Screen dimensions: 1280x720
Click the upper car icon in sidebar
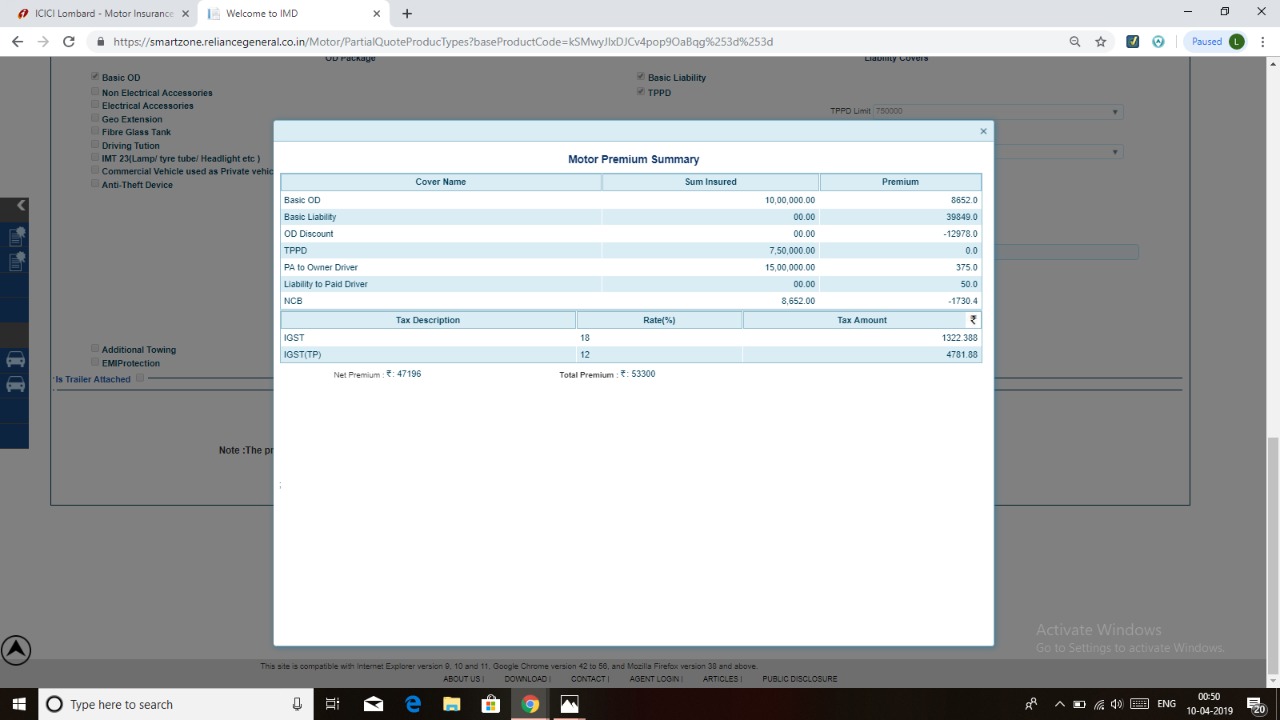(x=16, y=360)
